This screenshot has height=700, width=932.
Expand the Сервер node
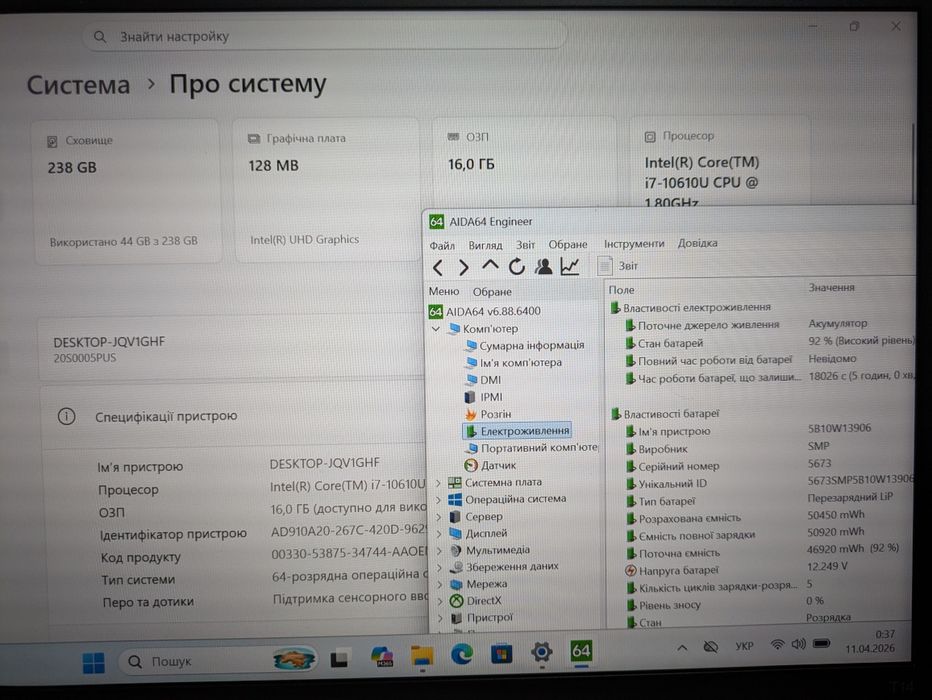pos(439,517)
